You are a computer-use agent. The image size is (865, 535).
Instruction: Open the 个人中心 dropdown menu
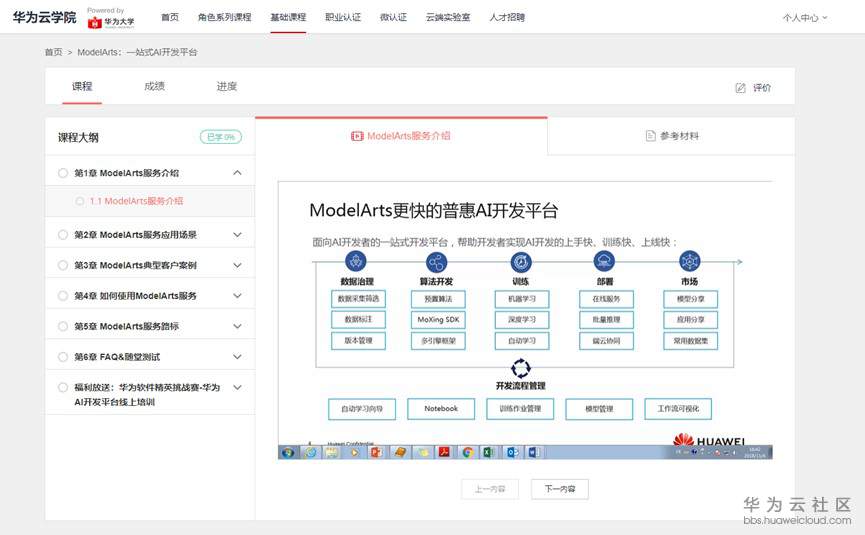pos(805,18)
